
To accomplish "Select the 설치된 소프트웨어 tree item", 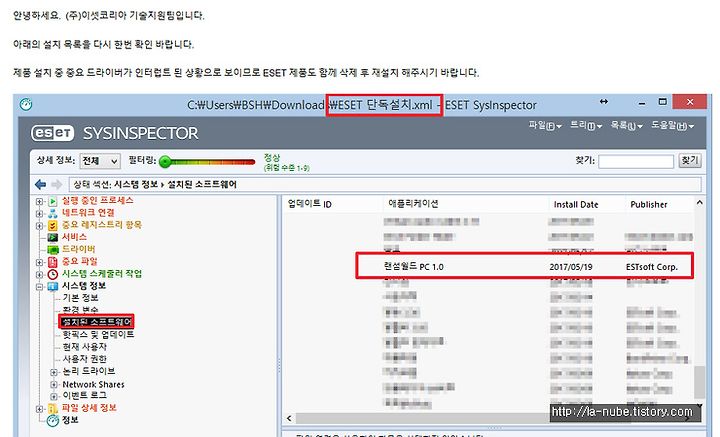I will [x=97, y=322].
